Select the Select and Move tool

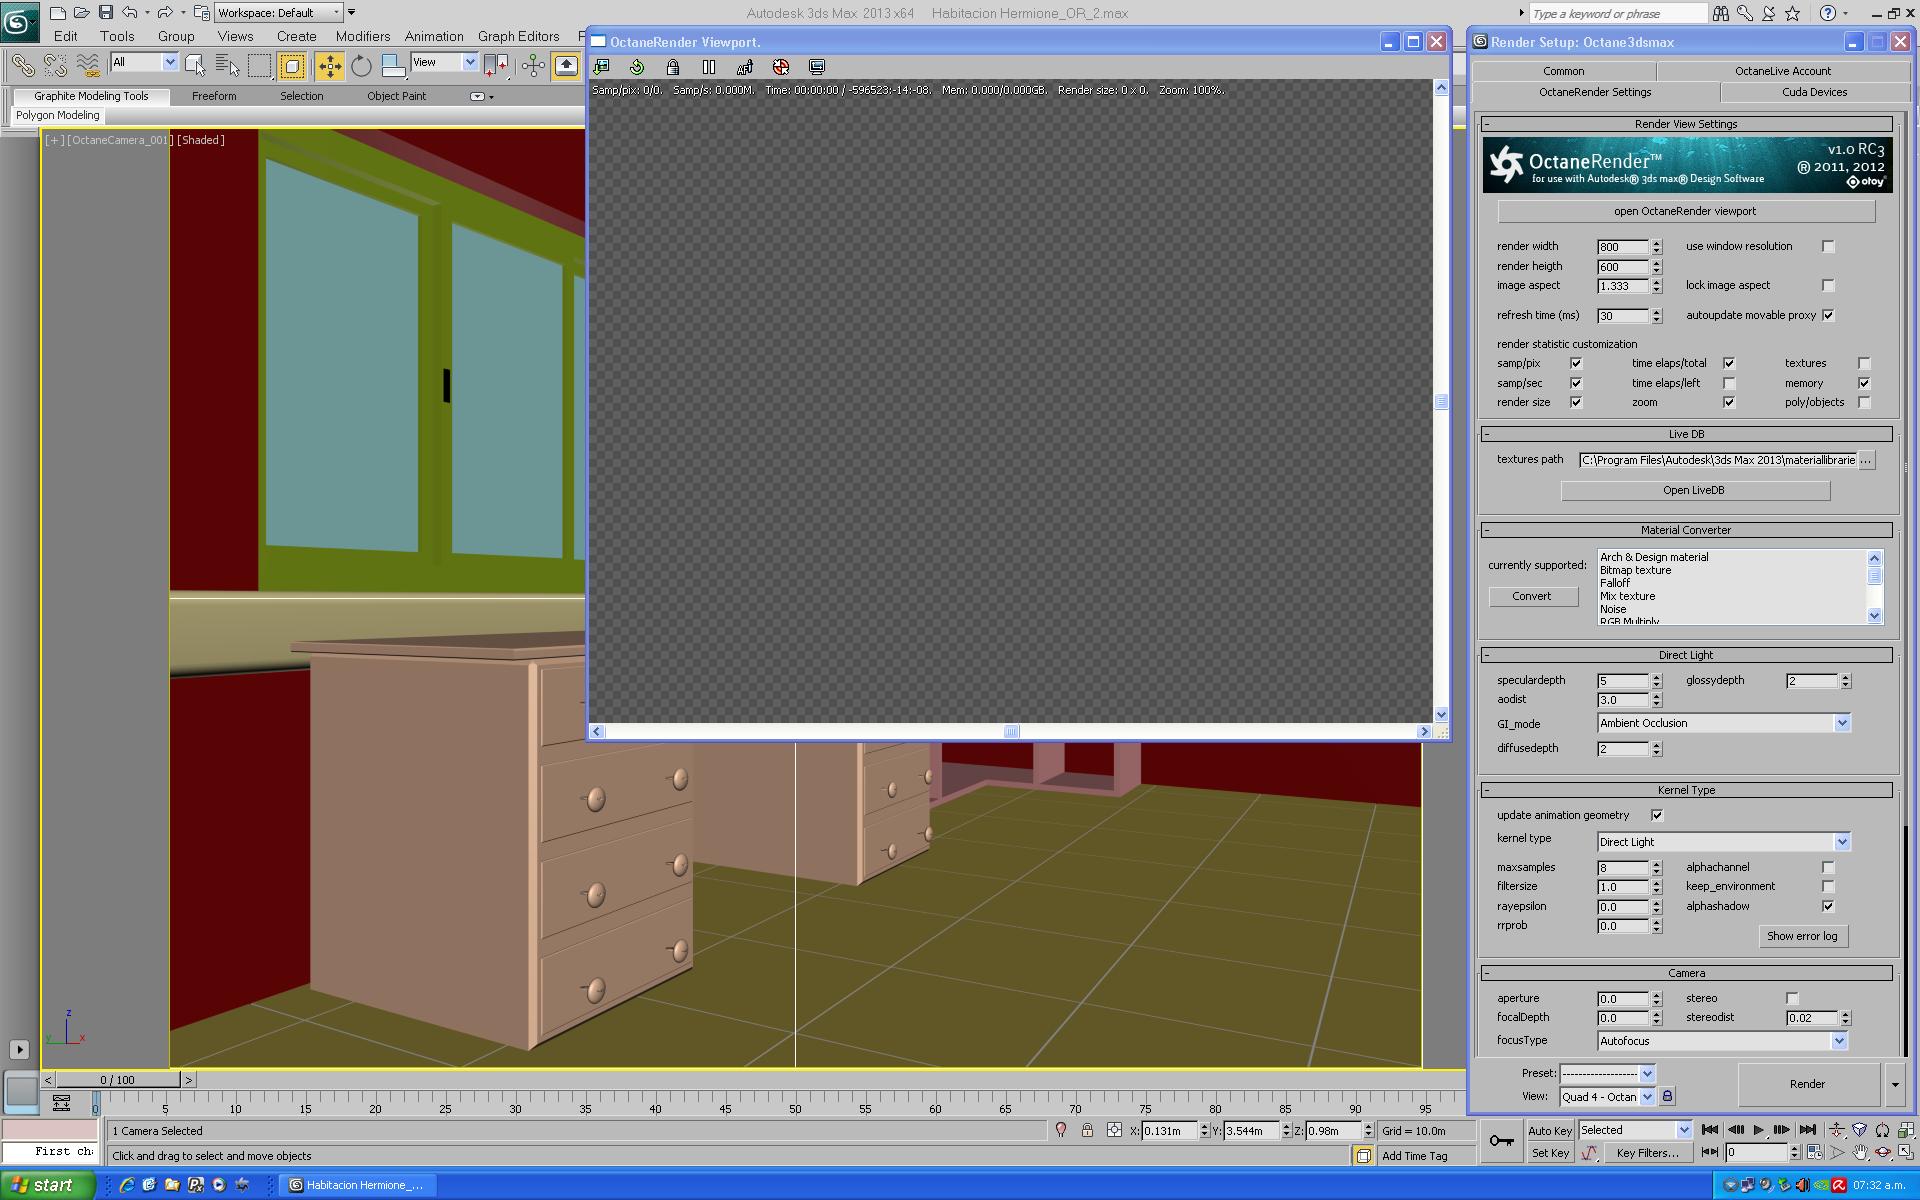pos(329,66)
